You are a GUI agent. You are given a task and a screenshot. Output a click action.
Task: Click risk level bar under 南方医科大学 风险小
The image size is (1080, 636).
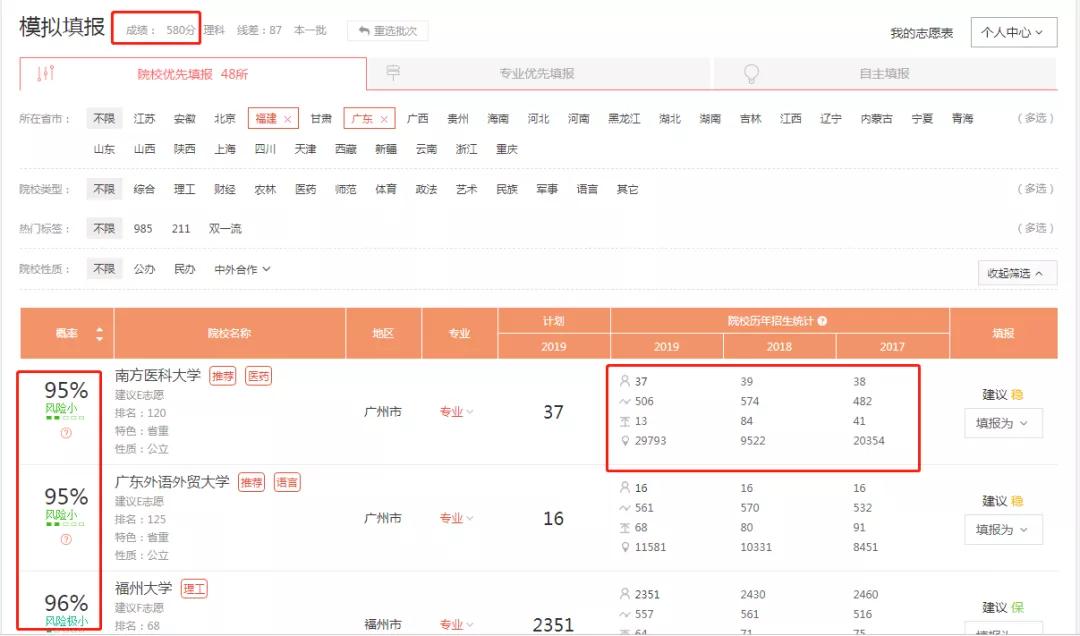(65, 418)
